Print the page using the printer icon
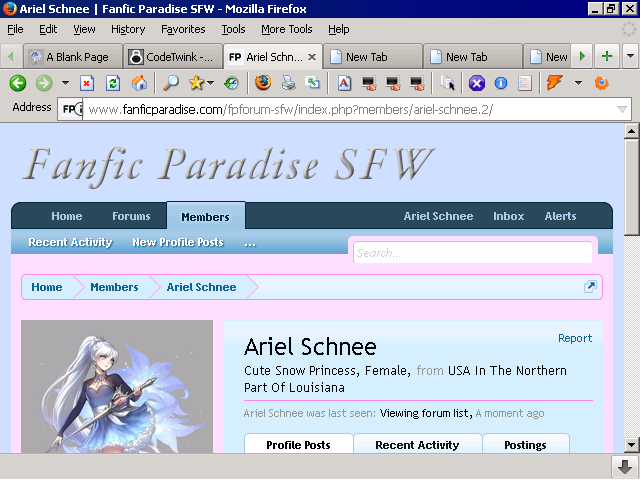This screenshot has width=640, height=480. [289, 83]
